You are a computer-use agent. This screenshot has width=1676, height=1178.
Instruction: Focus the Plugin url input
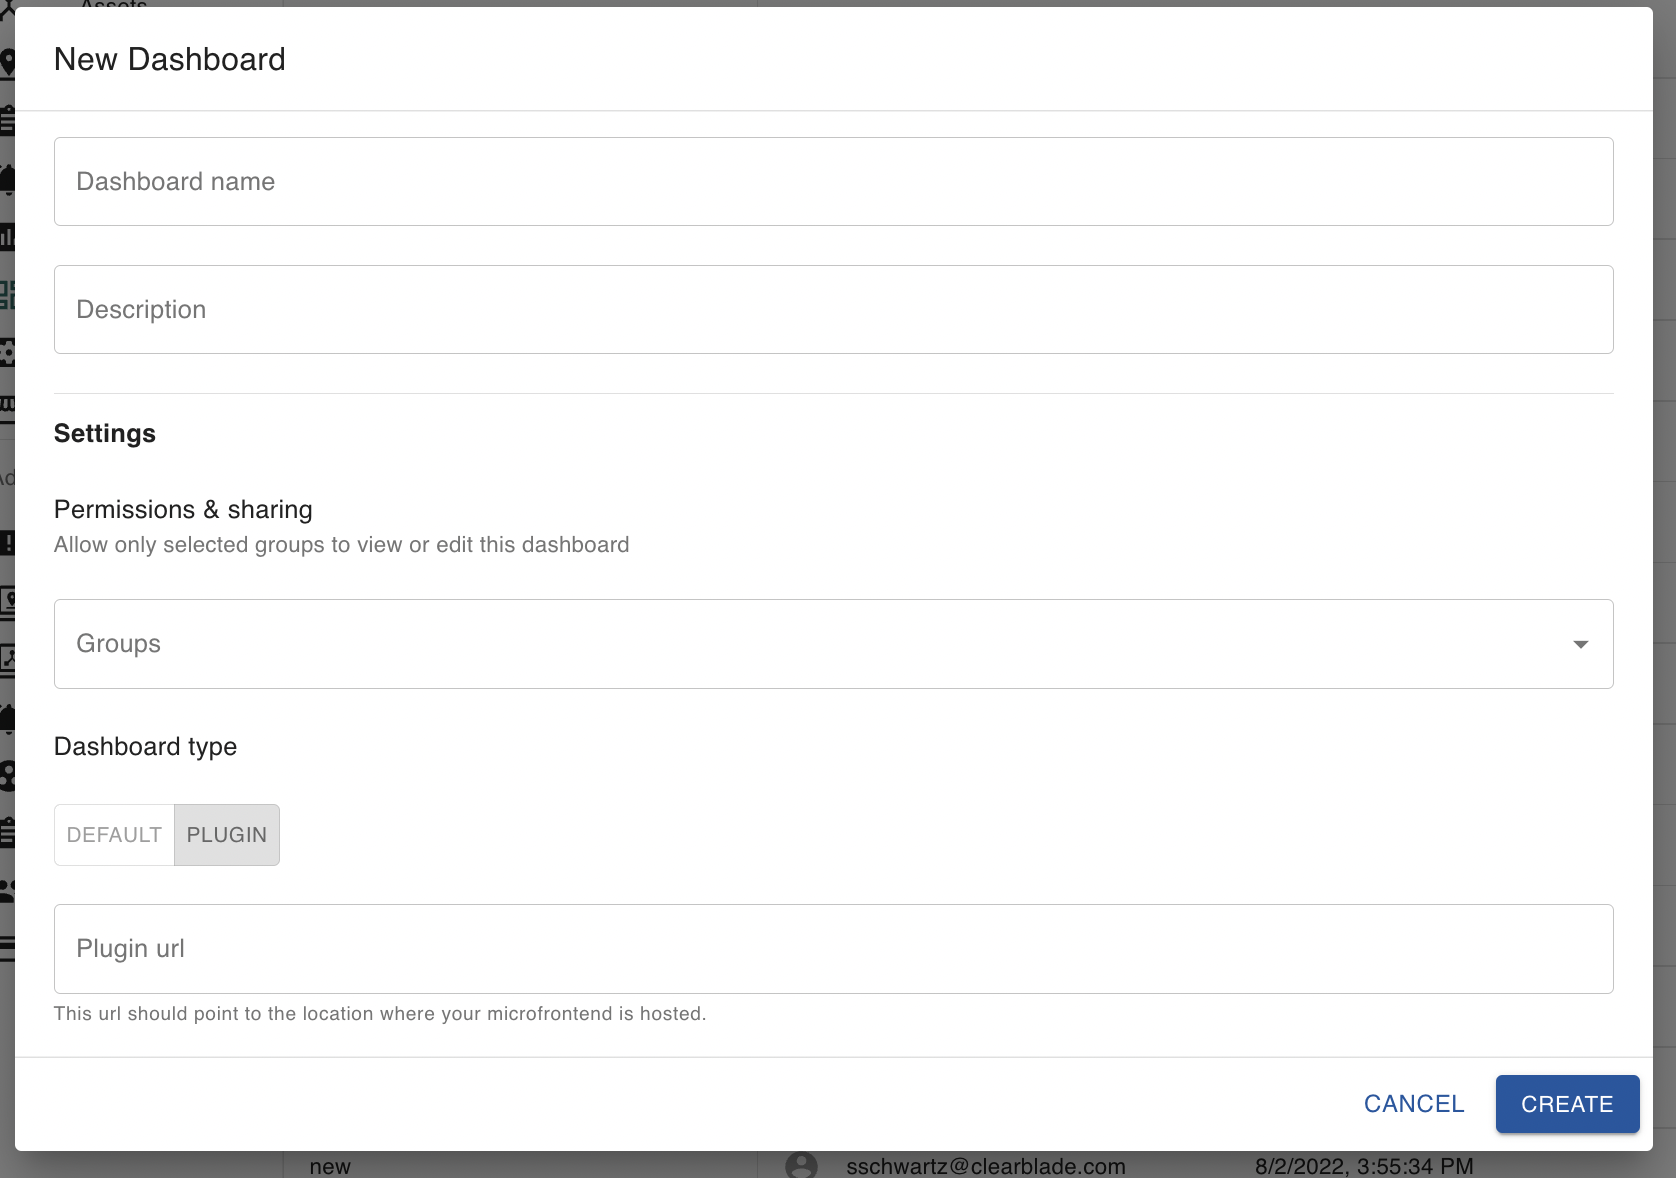[833, 949]
